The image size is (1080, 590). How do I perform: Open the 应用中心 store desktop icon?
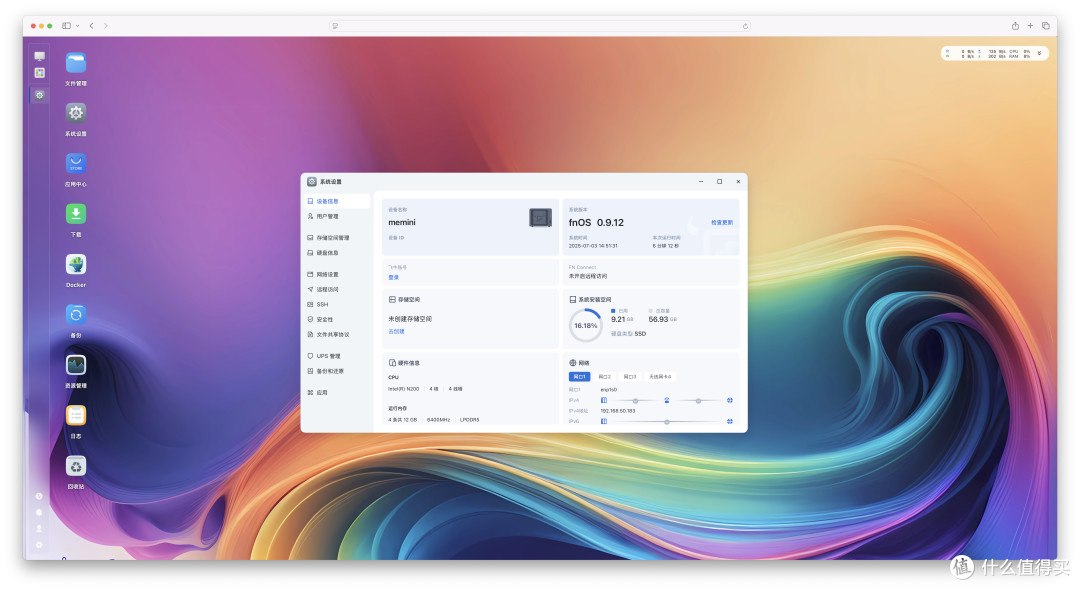76,163
